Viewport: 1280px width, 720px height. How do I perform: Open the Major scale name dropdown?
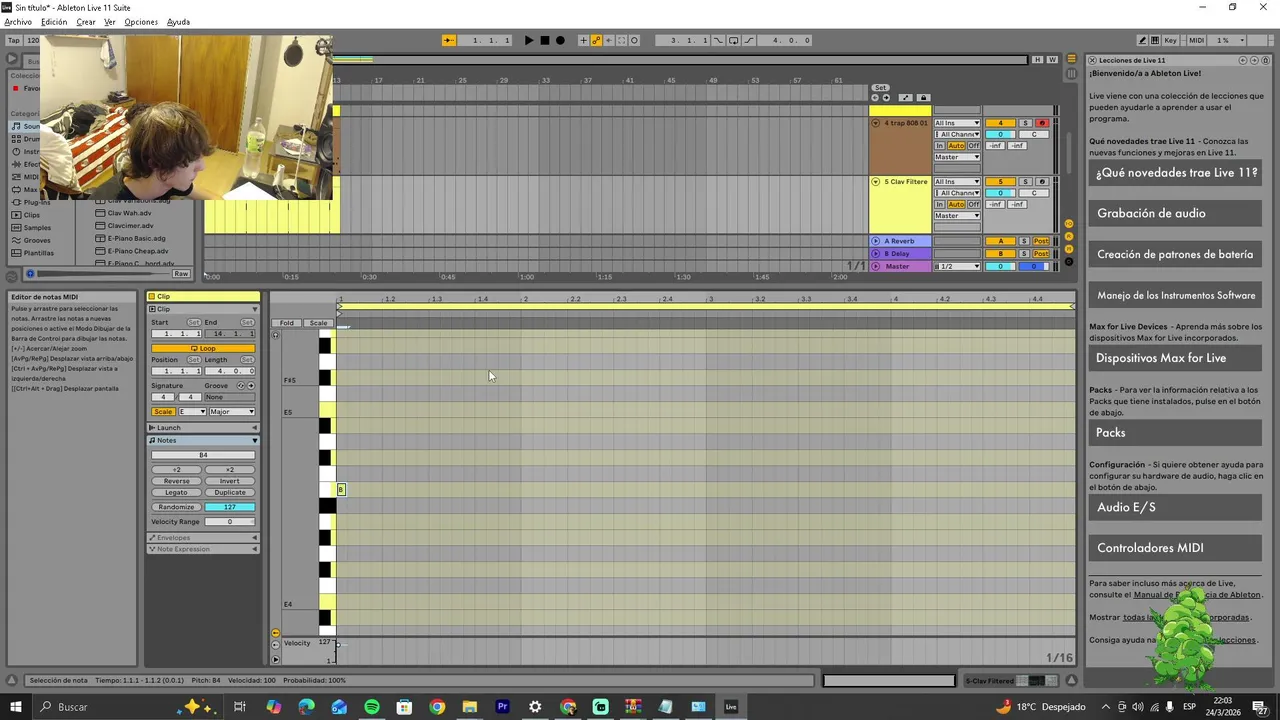click(x=232, y=412)
